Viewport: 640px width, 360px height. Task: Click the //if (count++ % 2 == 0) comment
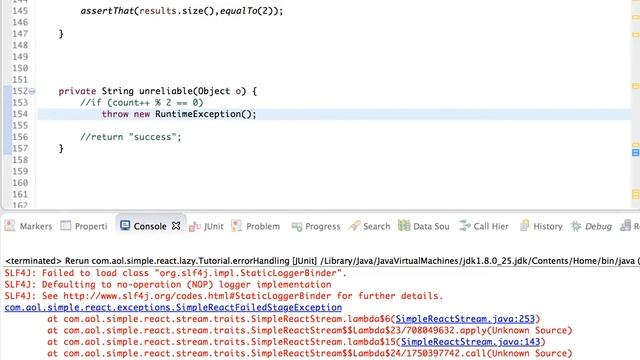(142, 103)
